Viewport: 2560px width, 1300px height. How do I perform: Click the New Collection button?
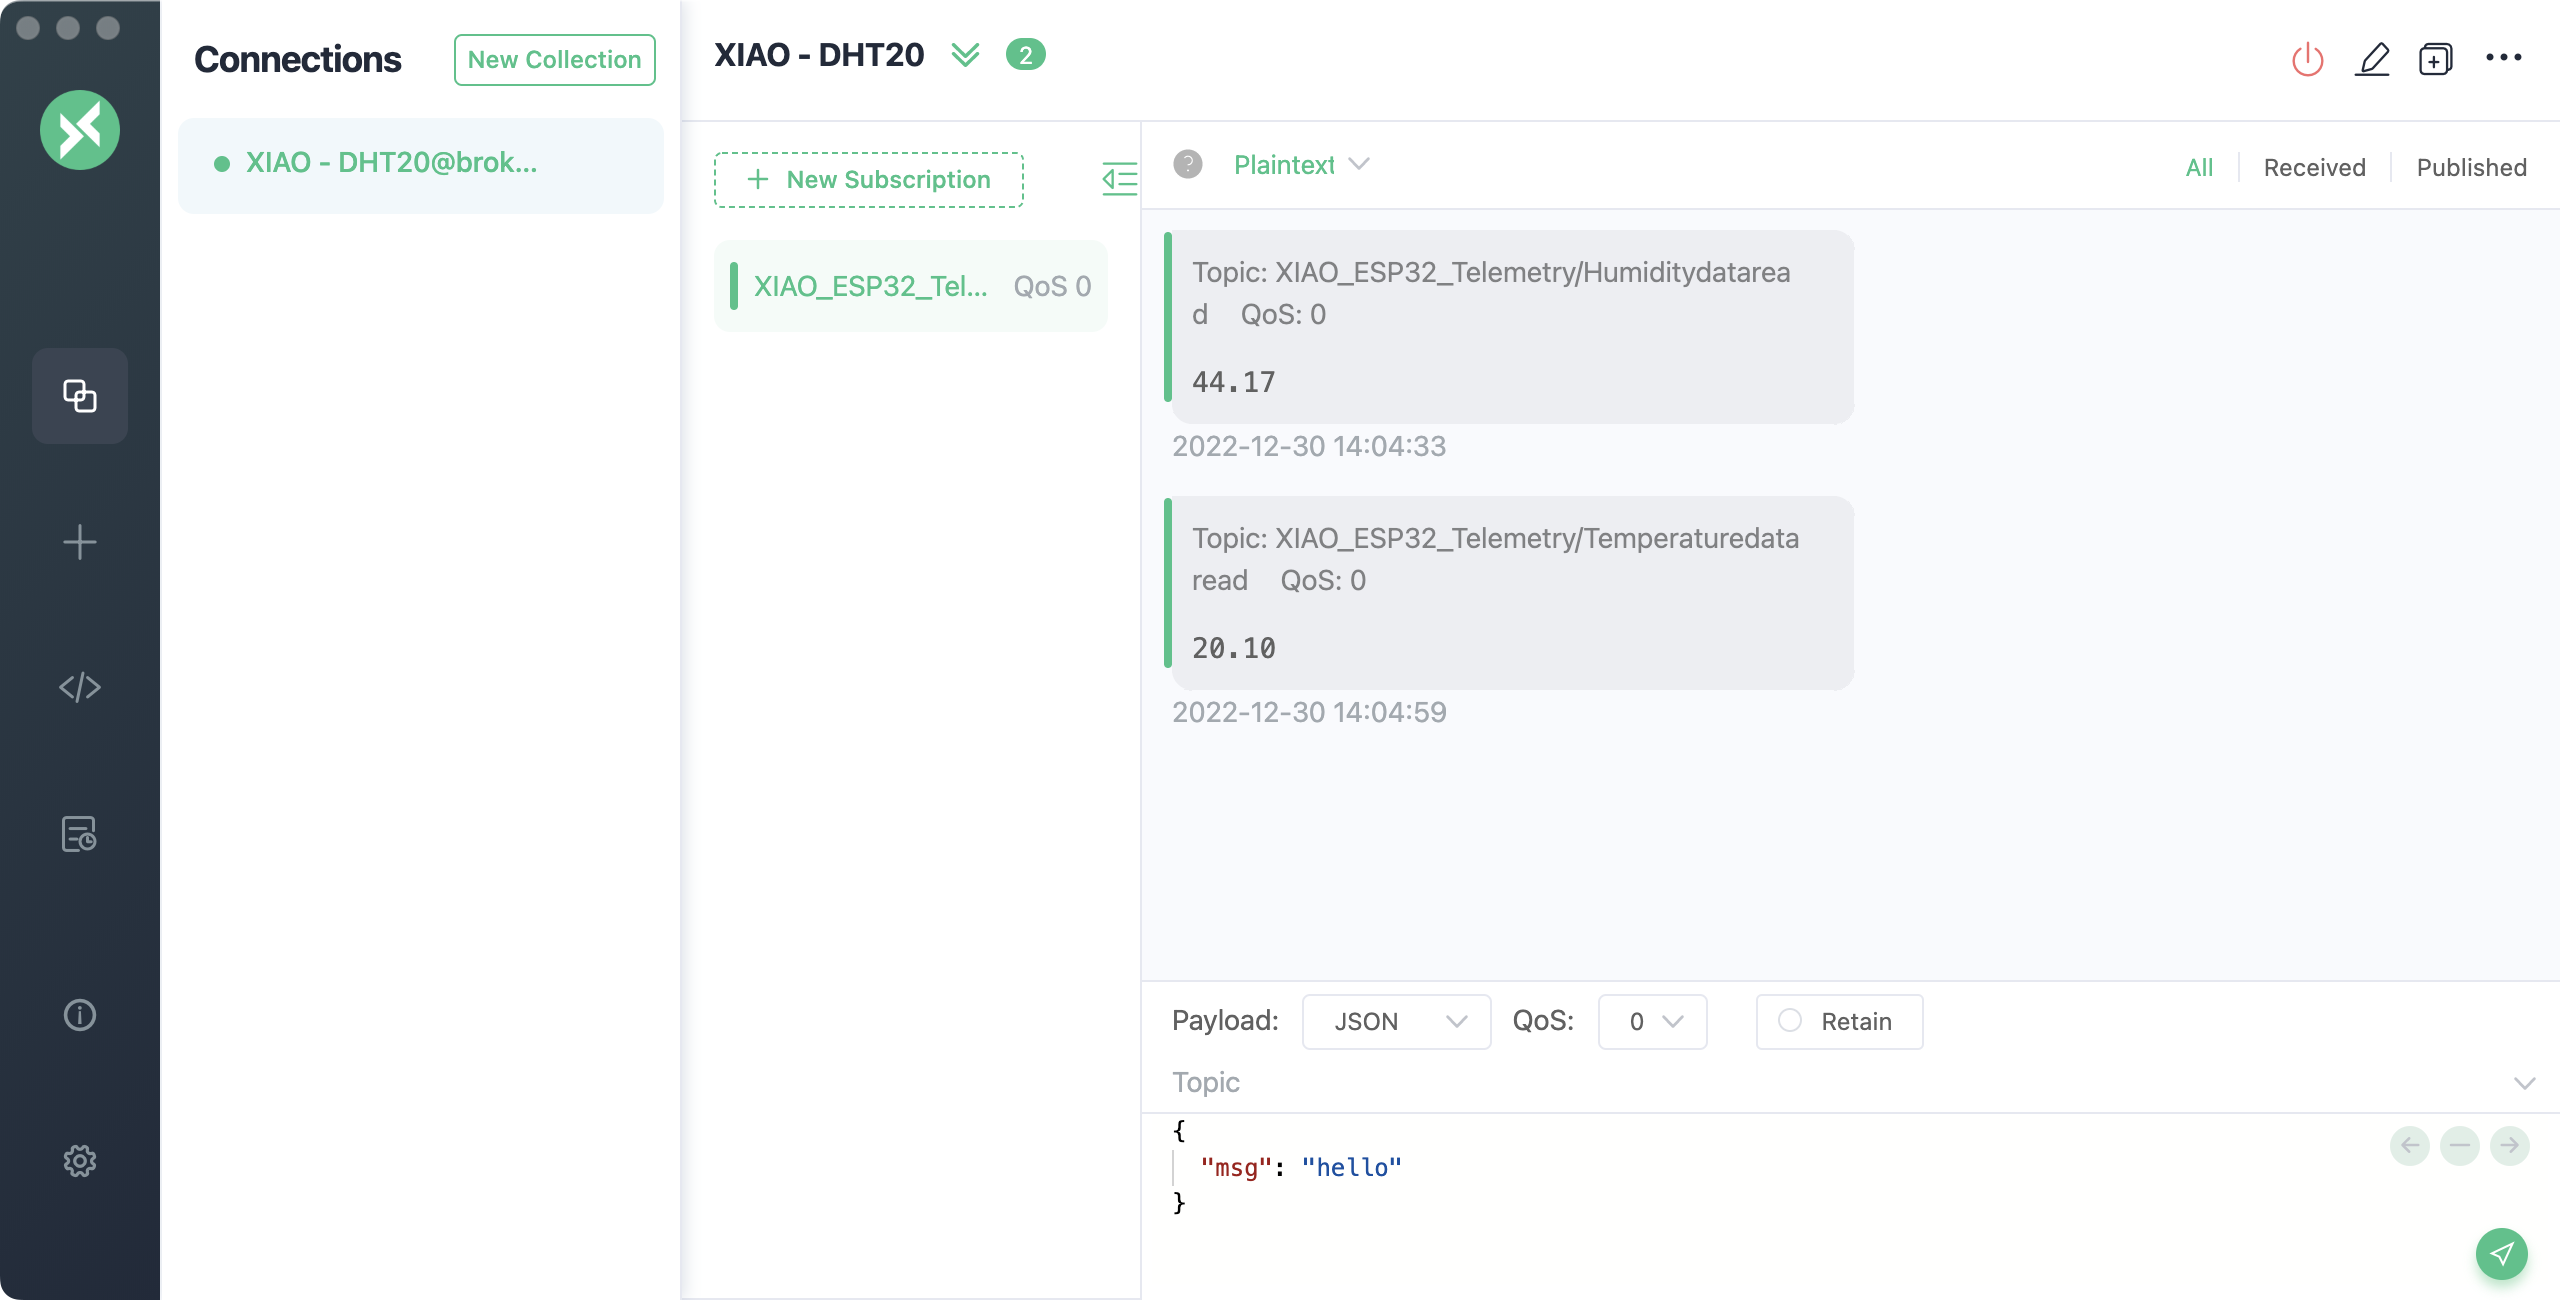tap(555, 60)
